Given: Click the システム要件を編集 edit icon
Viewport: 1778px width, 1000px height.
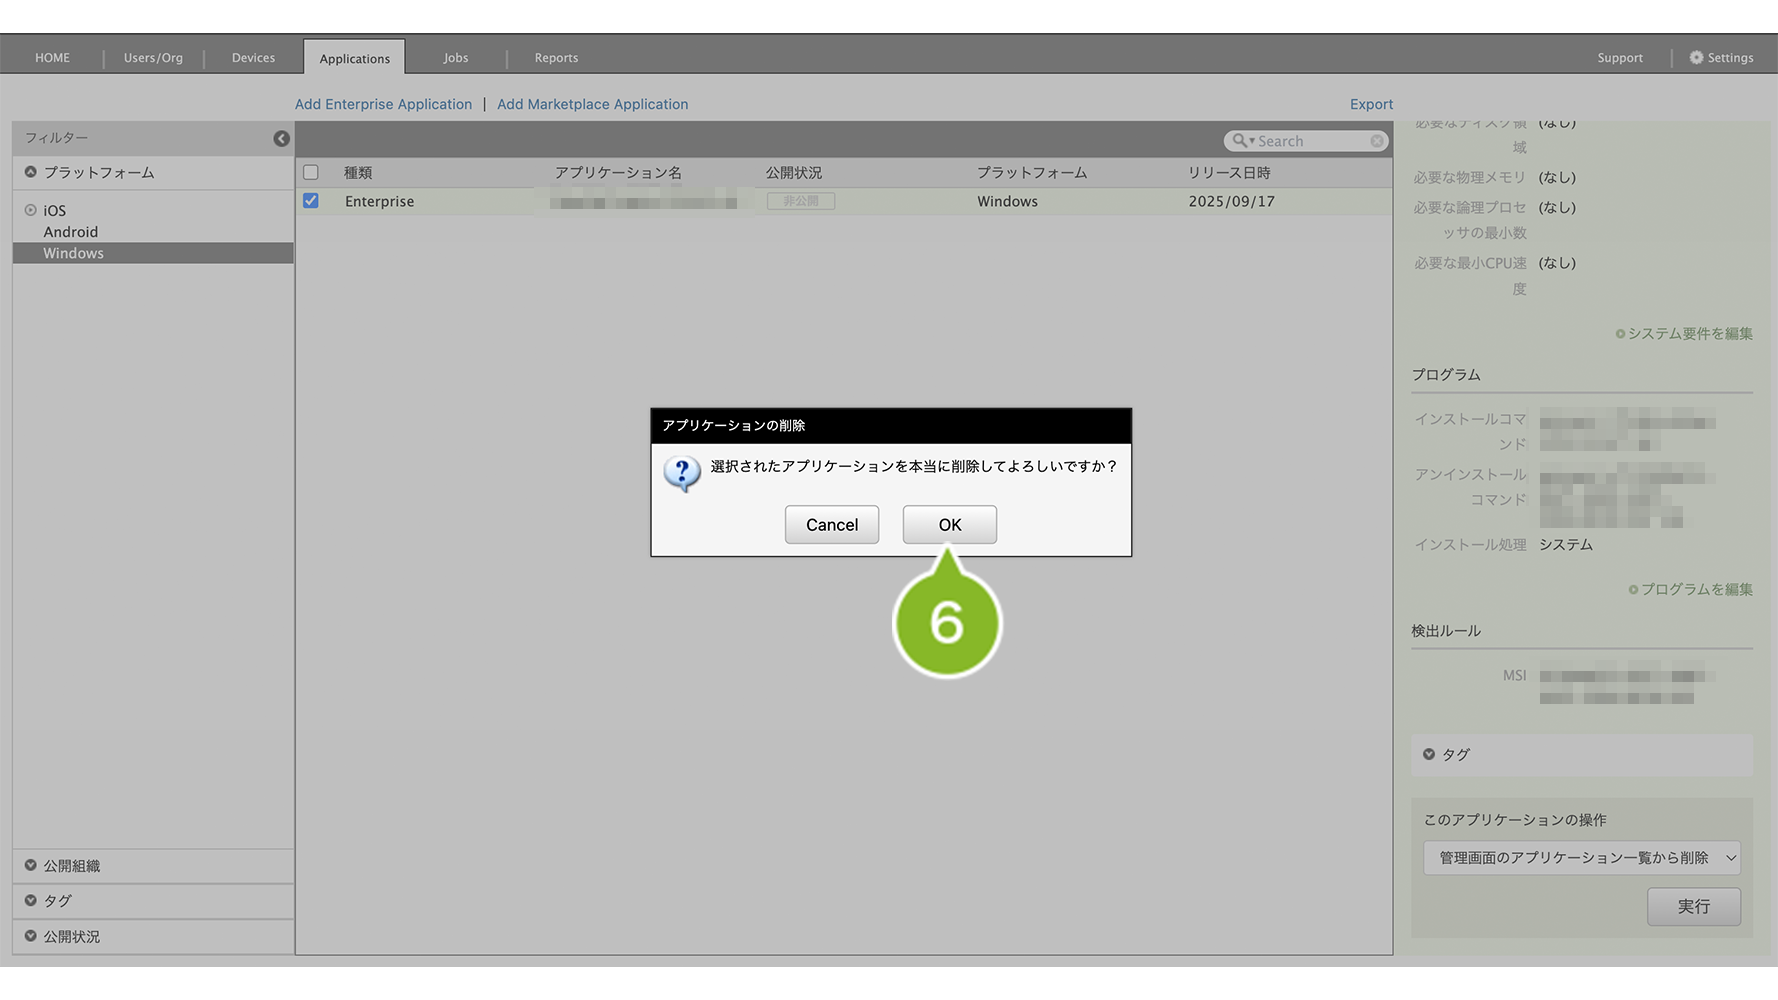Looking at the screenshot, I should pos(1620,334).
